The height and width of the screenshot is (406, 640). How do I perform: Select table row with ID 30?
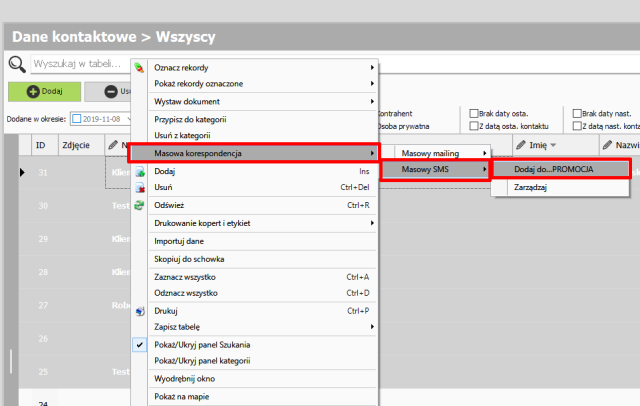coord(75,206)
